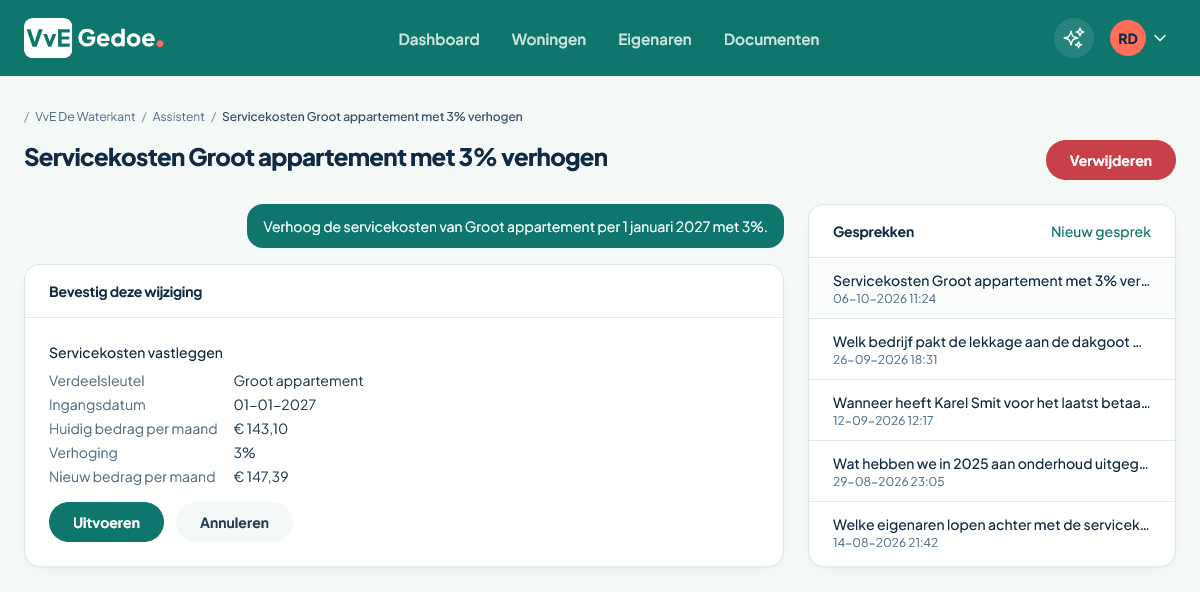Start a Nieuw gesprek

tap(1101, 232)
